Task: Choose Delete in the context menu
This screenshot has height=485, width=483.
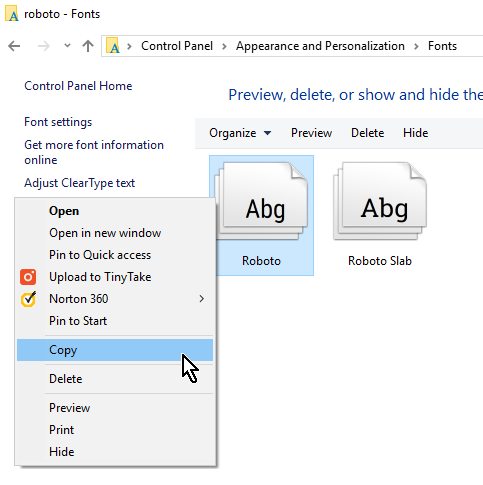Action: (x=115, y=379)
